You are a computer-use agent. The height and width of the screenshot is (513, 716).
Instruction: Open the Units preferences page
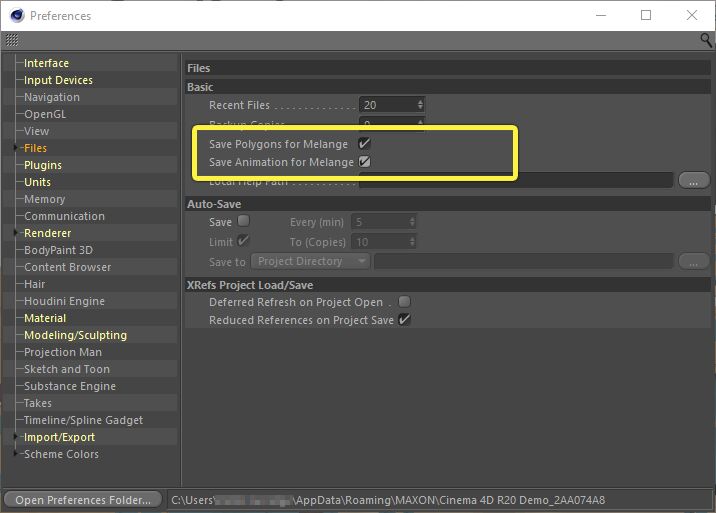[37, 182]
